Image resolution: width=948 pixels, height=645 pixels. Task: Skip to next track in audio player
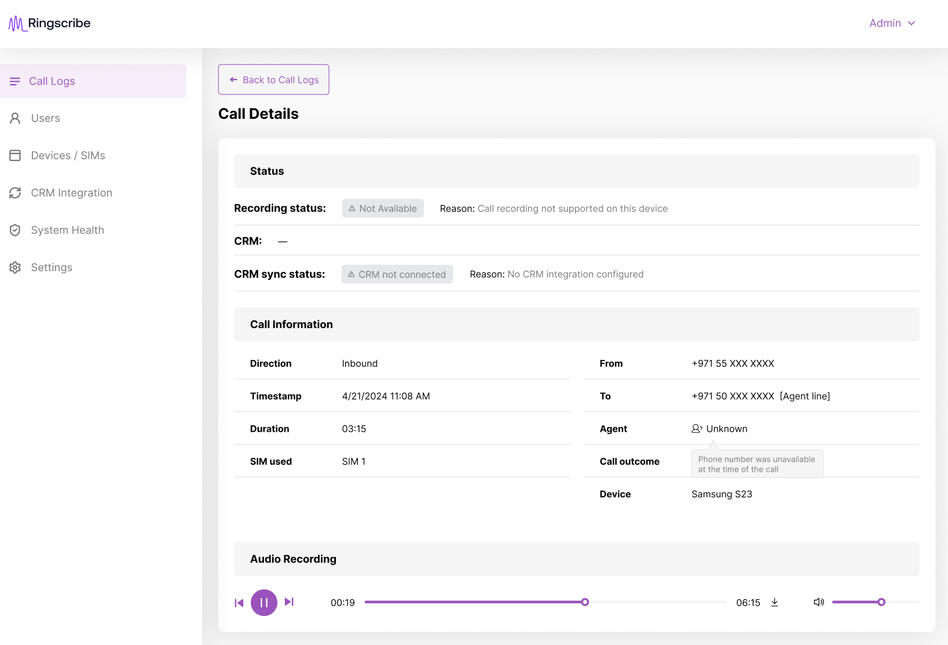289,602
